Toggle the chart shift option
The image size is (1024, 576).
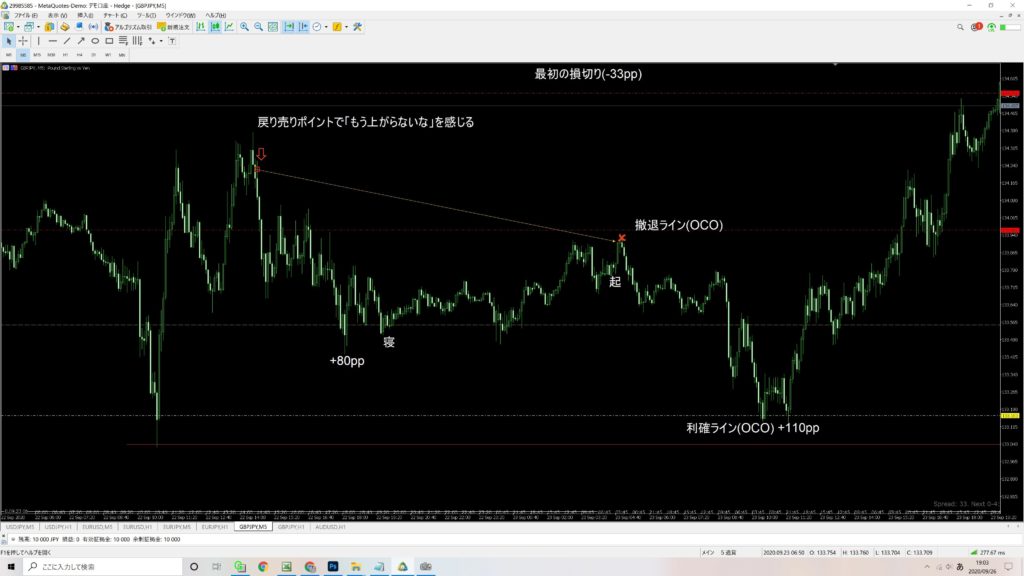302,27
